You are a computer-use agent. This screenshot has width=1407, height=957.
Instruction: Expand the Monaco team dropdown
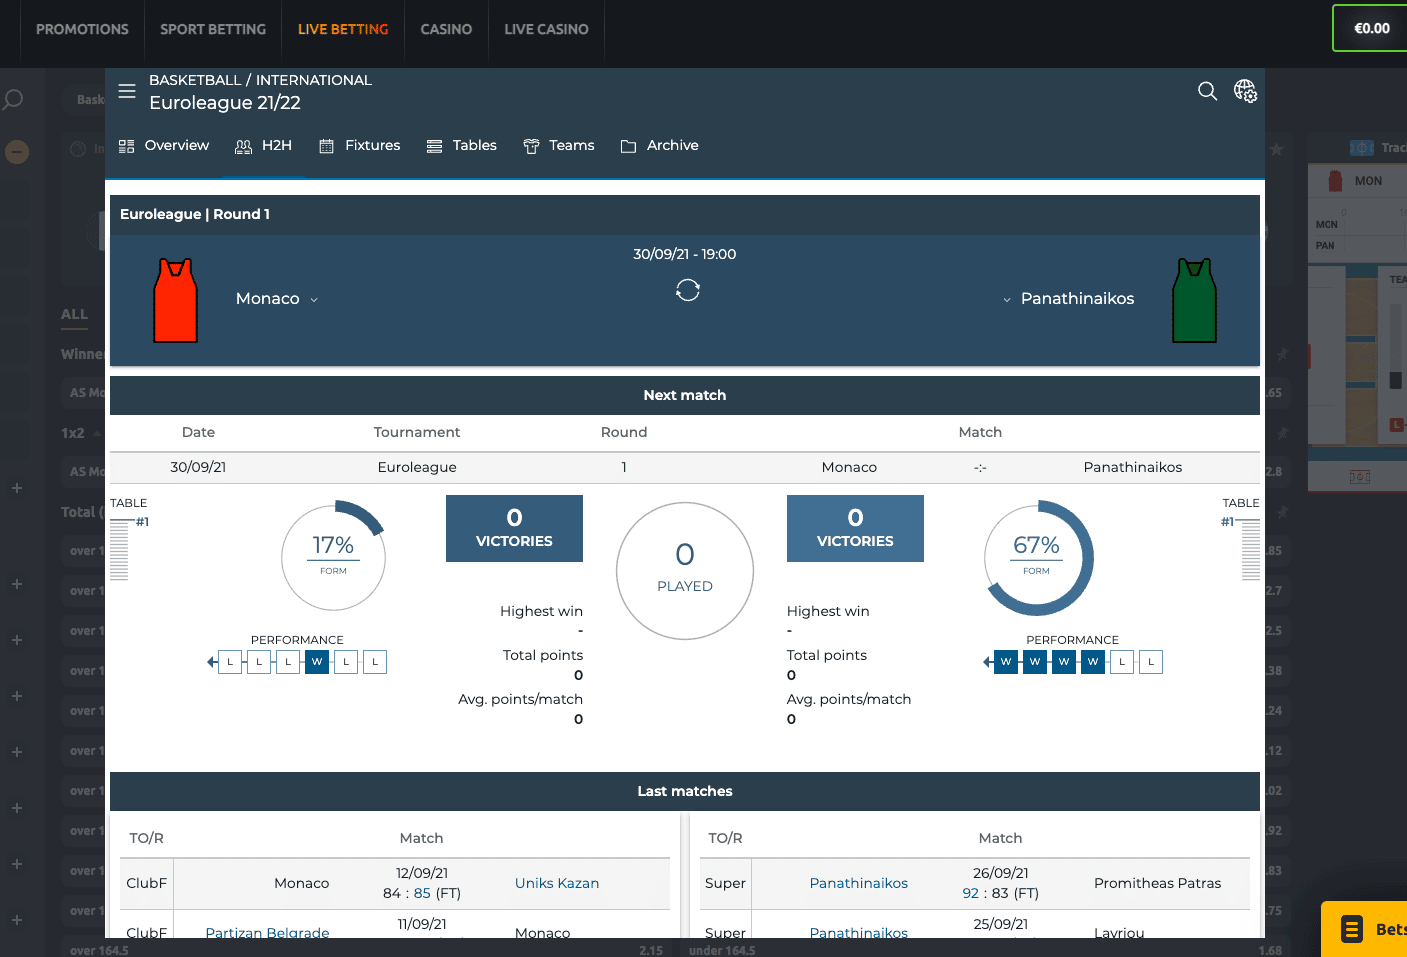[313, 300]
